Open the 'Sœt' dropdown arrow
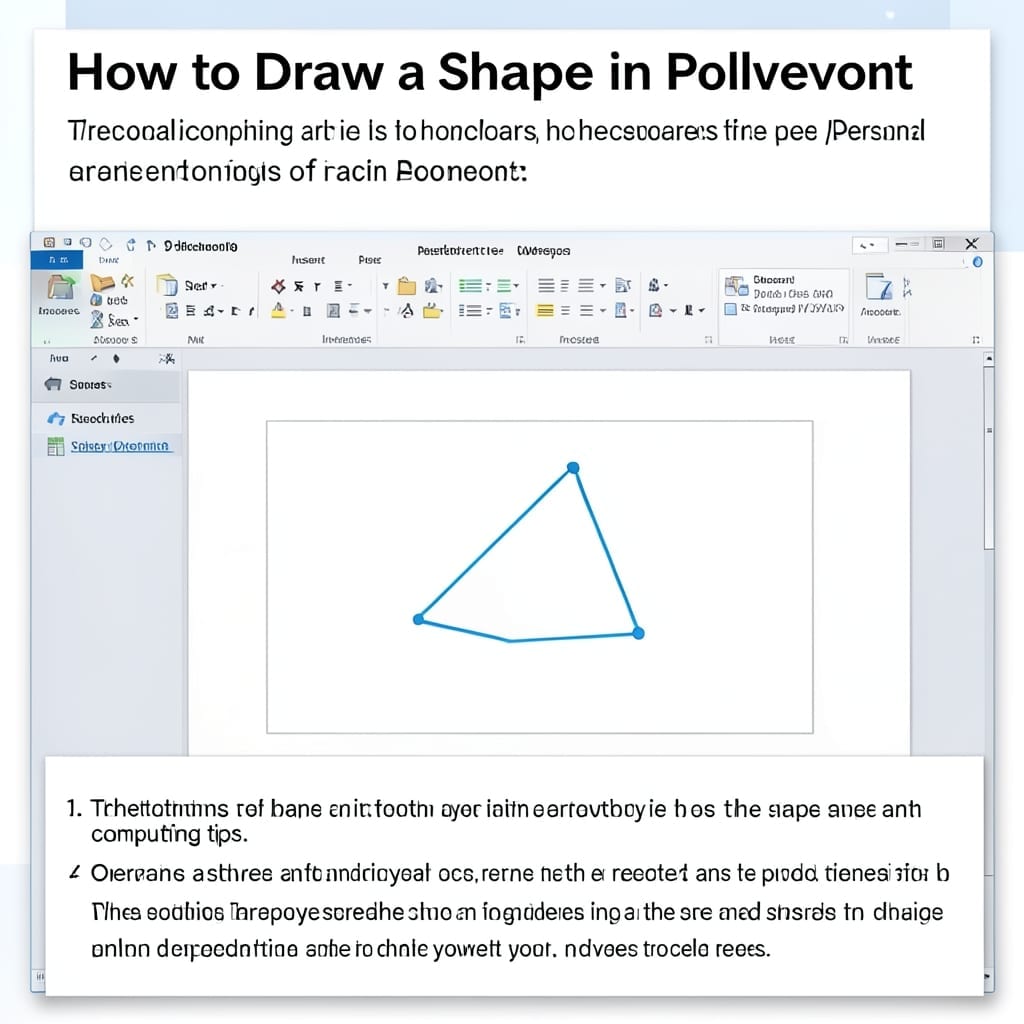This screenshot has height=1024, width=1024. (x=213, y=286)
